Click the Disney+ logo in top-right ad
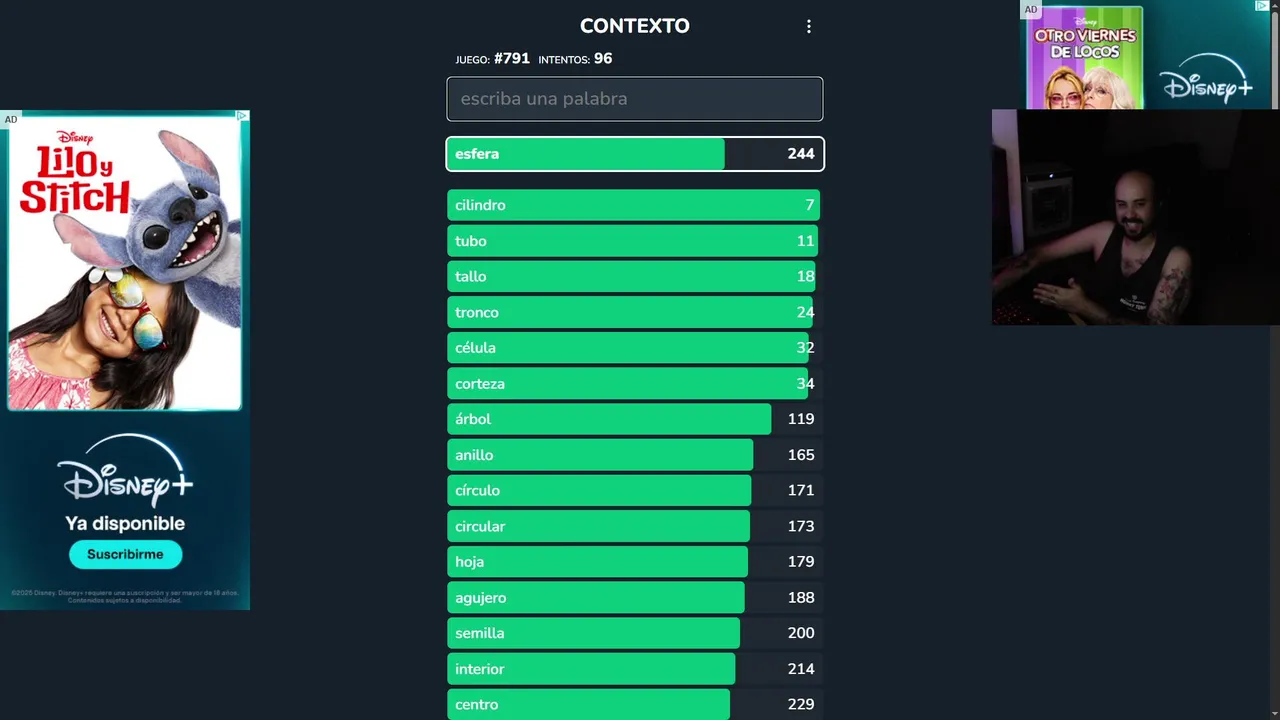The height and width of the screenshot is (720, 1280). click(1207, 79)
